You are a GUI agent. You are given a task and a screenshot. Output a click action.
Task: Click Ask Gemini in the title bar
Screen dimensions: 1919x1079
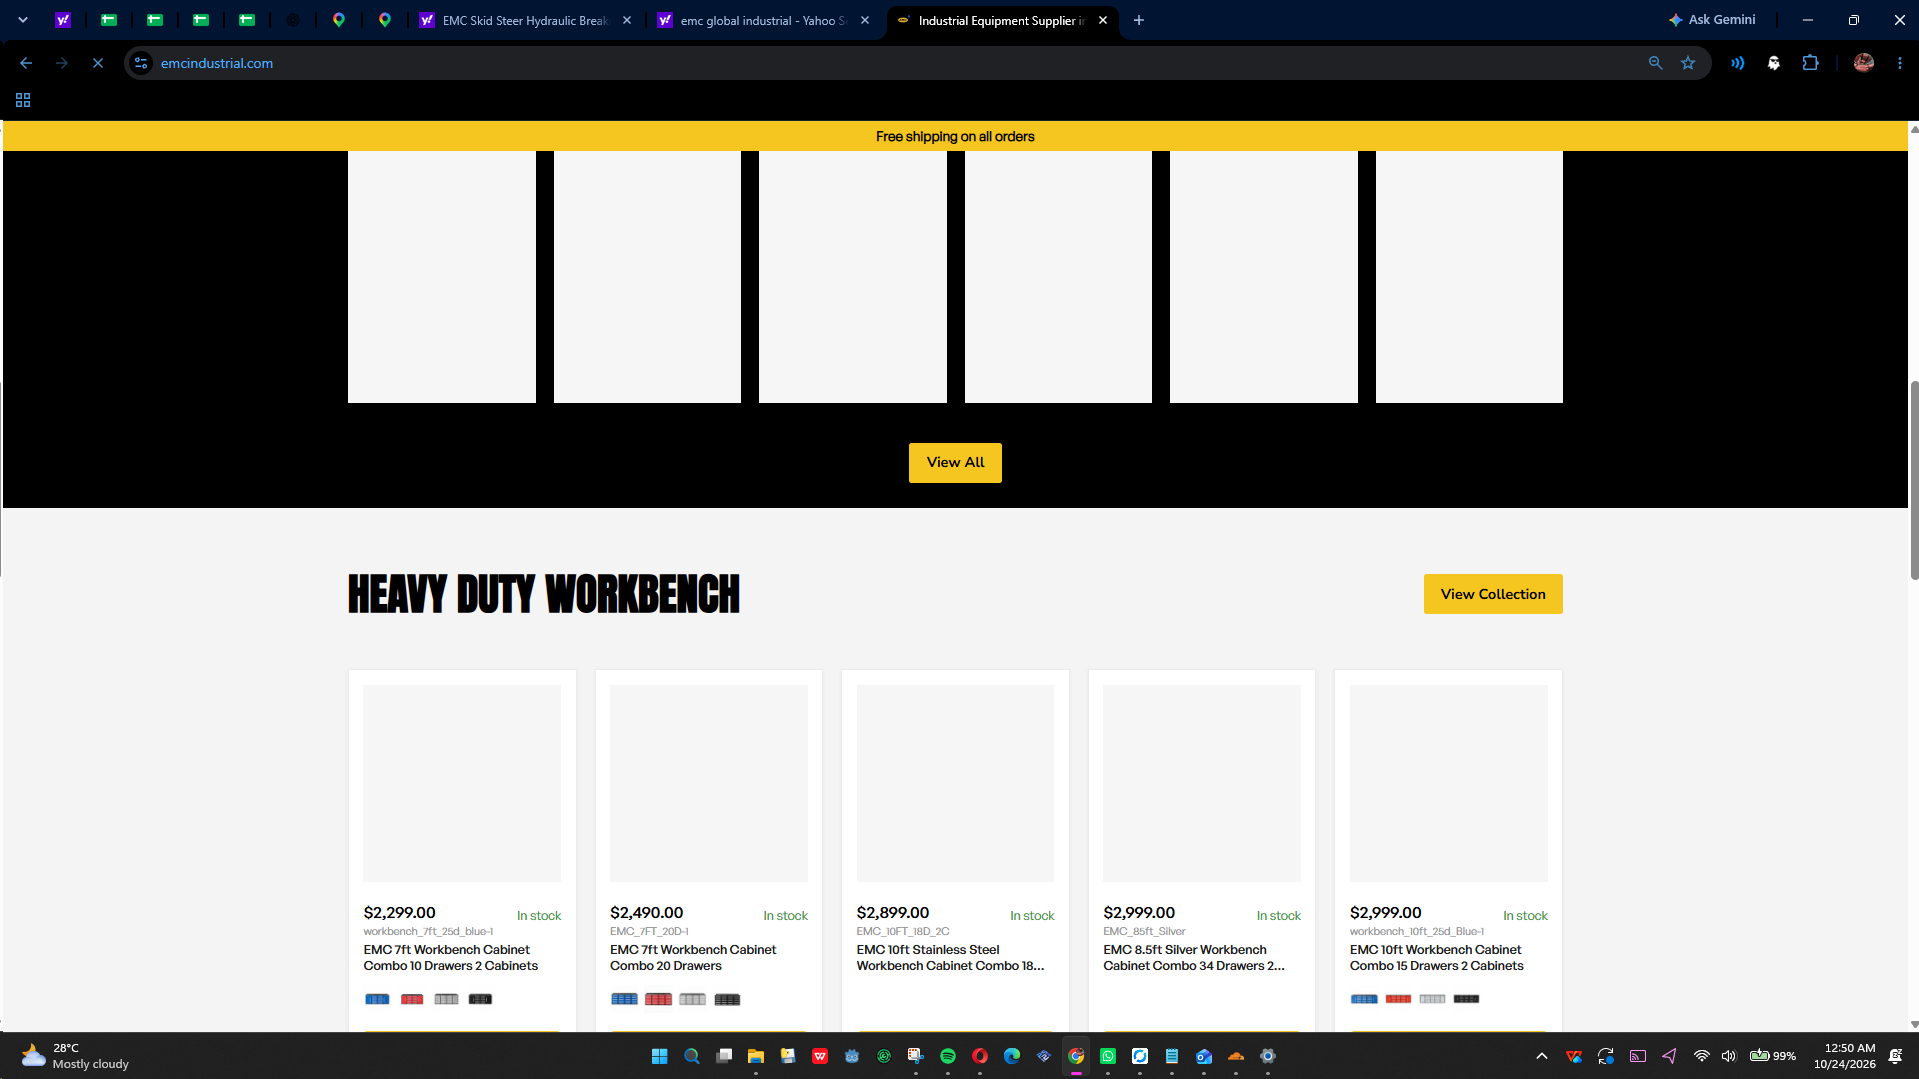click(1712, 20)
